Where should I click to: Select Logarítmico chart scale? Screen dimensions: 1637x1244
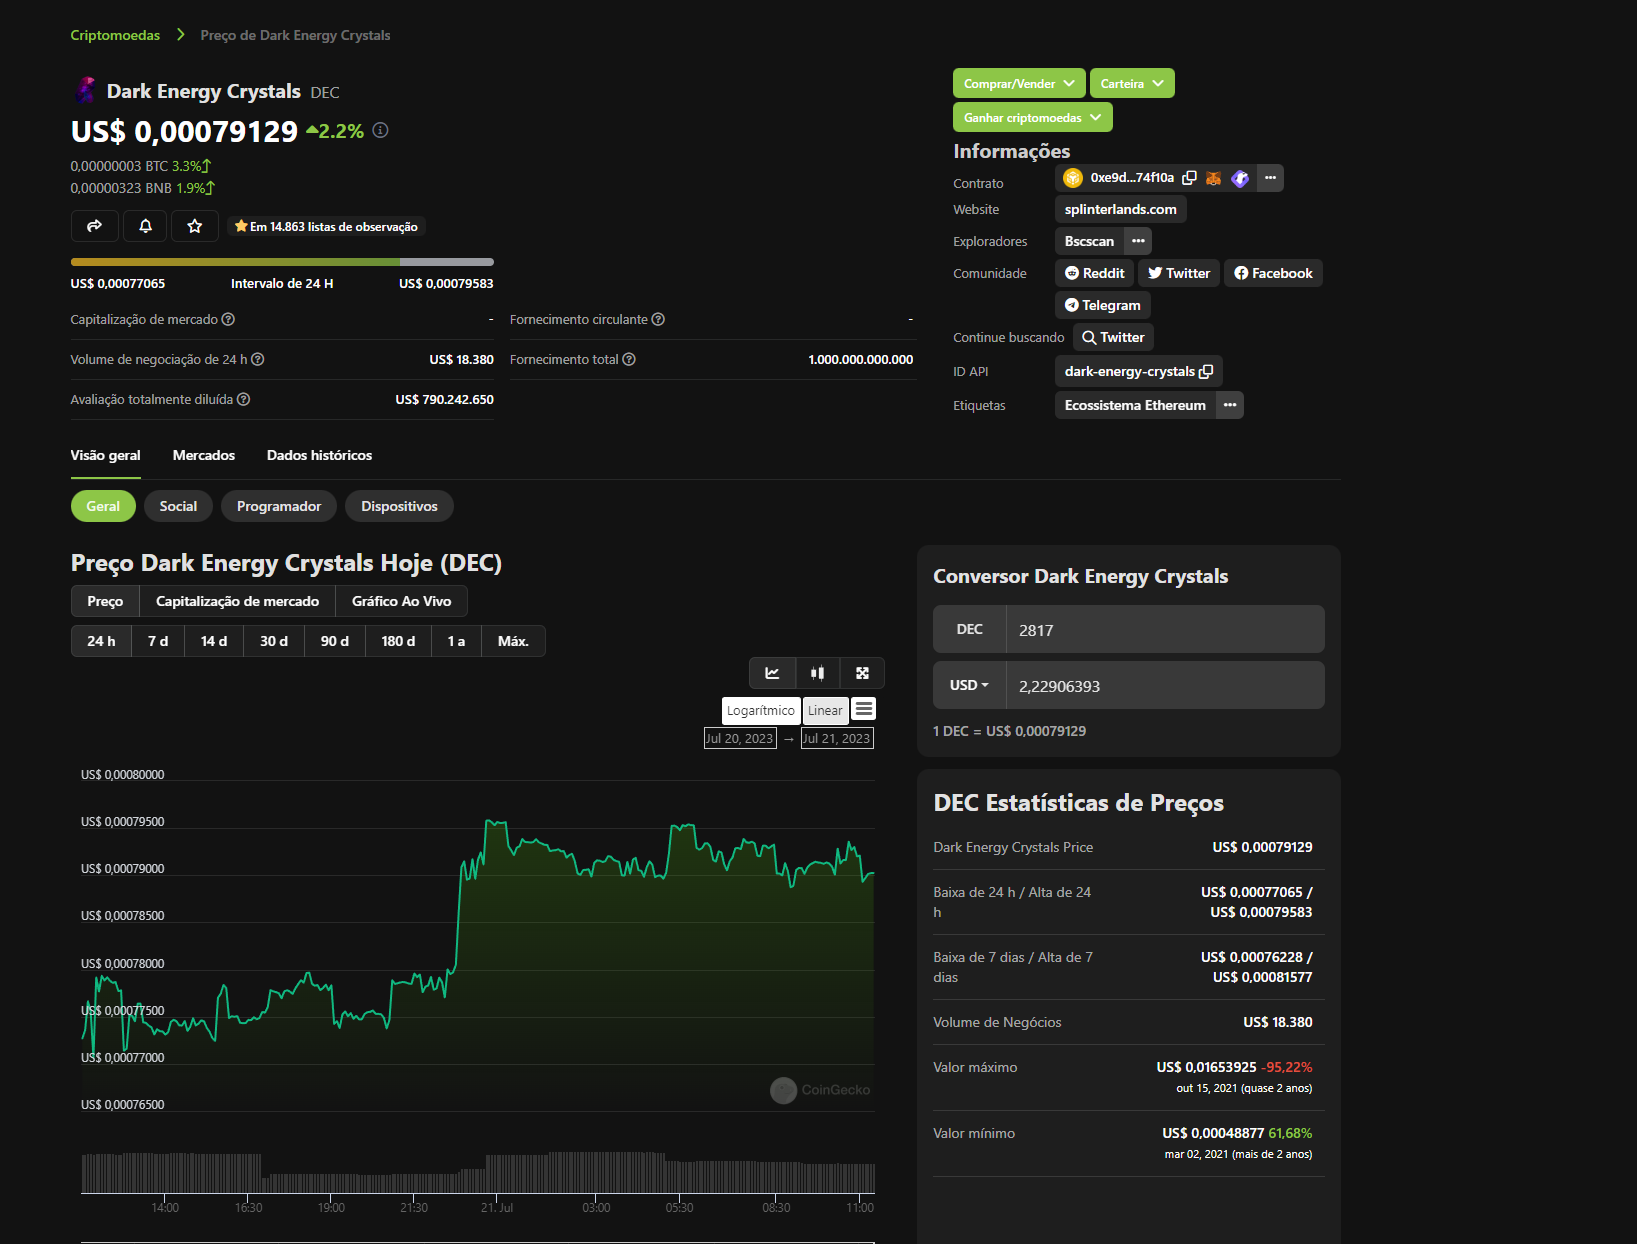(761, 710)
